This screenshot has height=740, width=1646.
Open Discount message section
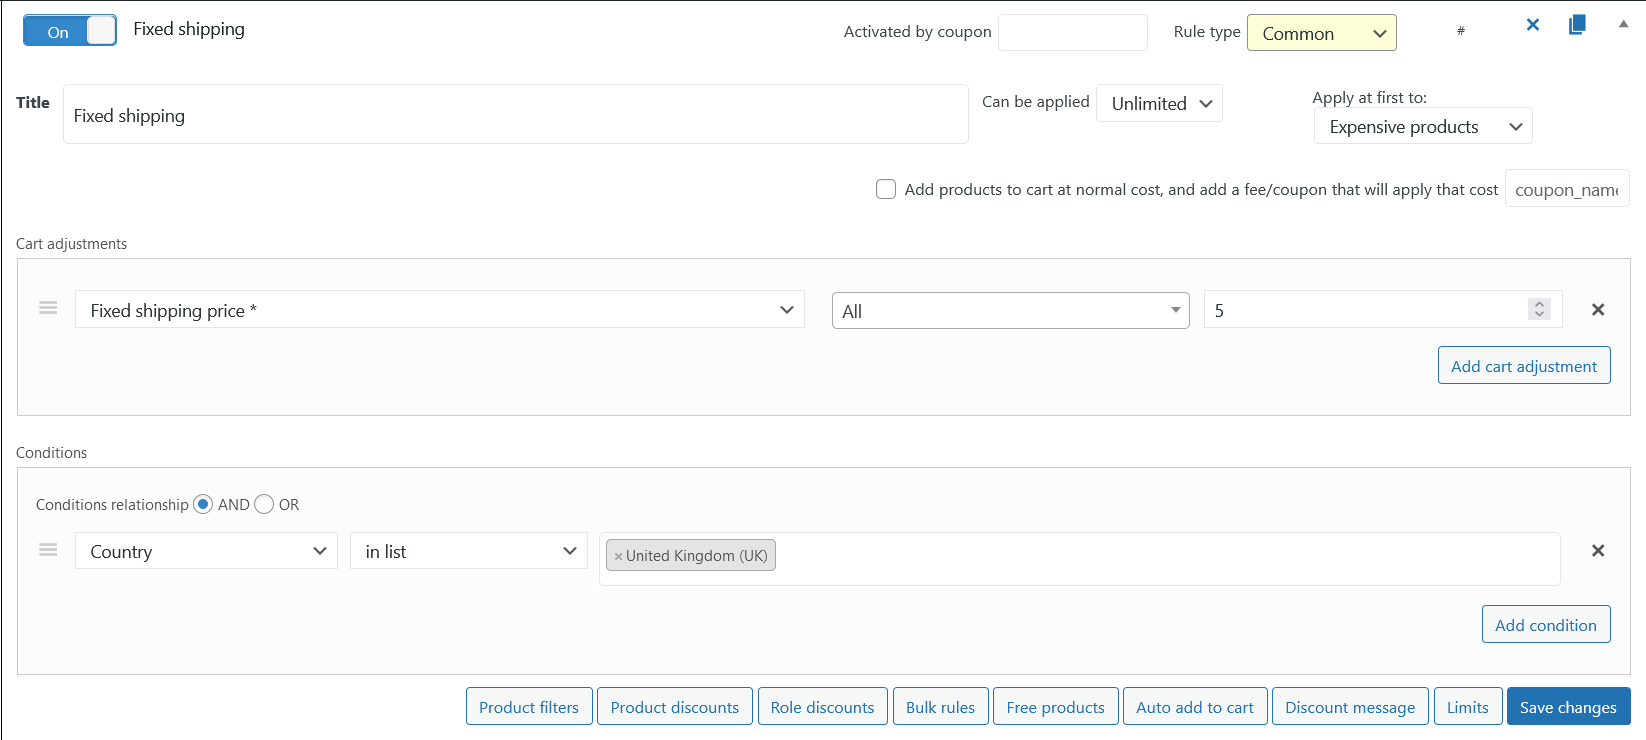point(1350,706)
